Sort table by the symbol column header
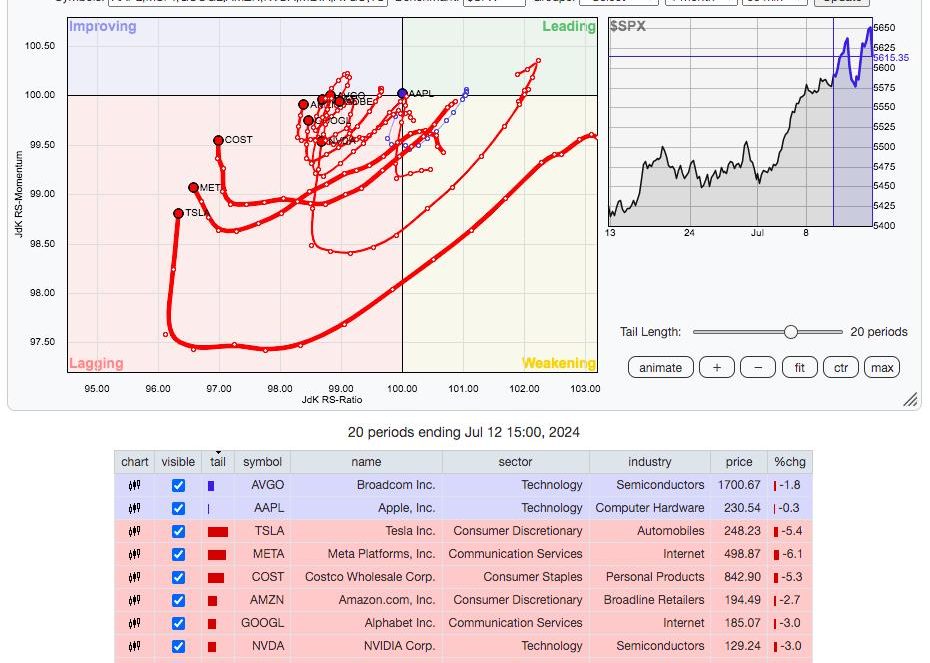Image resolution: width=930 pixels, height=663 pixels. point(262,462)
